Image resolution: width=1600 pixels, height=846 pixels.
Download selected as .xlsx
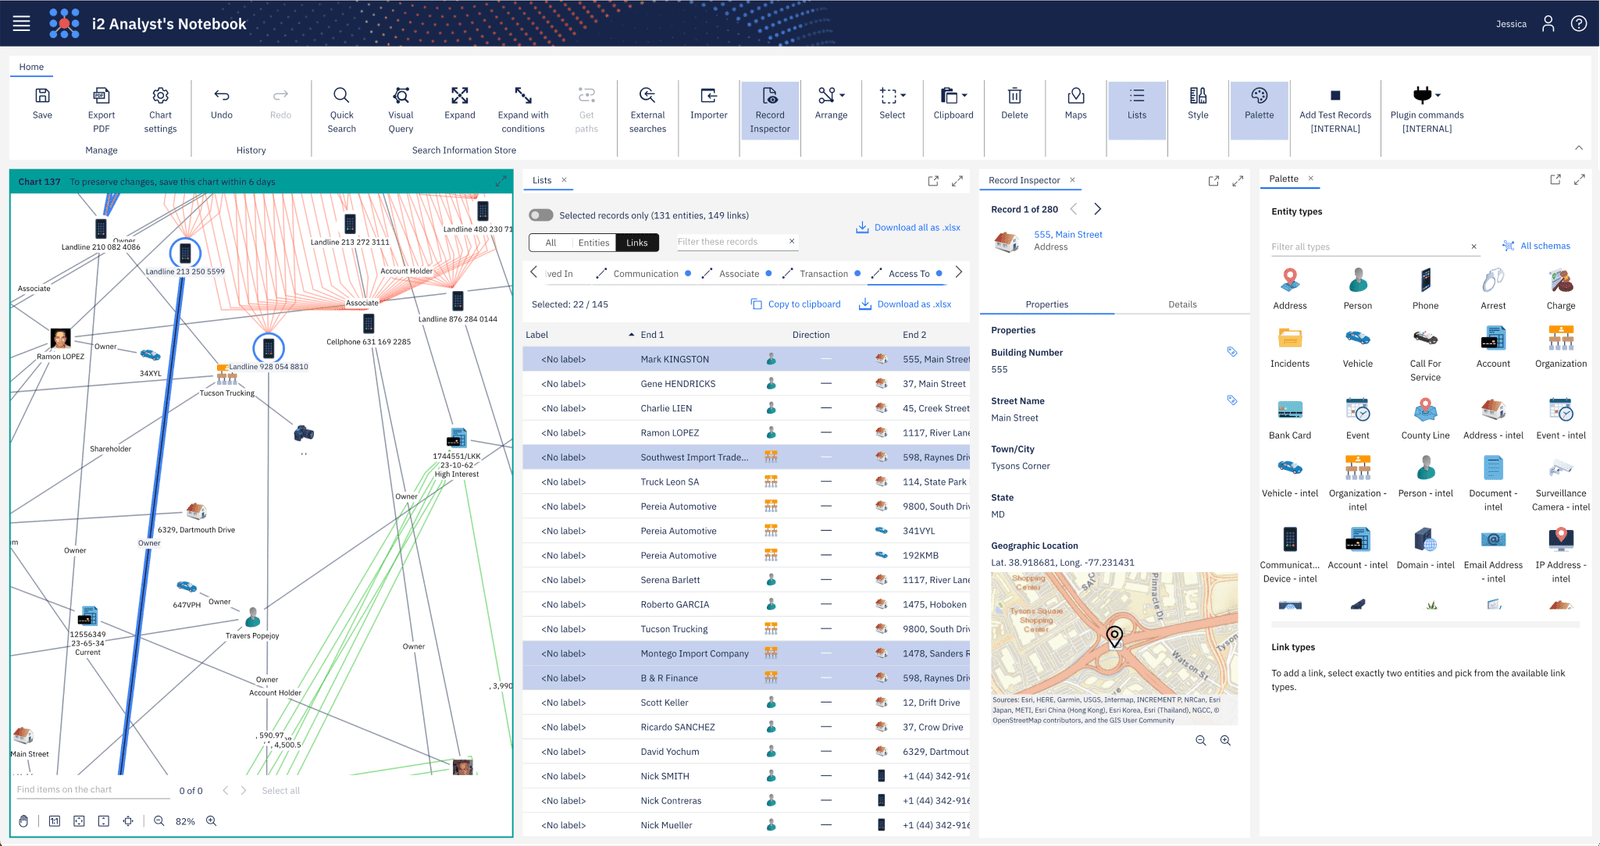[x=905, y=304]
